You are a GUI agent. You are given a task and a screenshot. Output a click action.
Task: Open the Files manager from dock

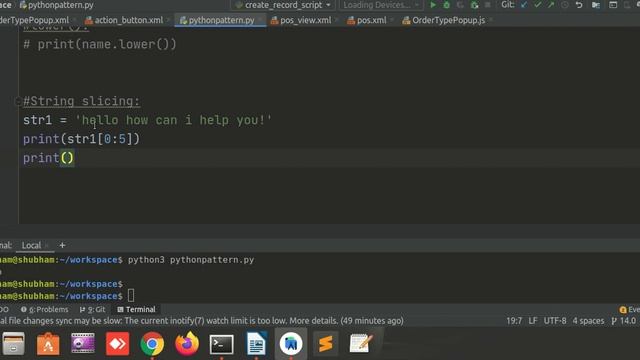(13, 344)
